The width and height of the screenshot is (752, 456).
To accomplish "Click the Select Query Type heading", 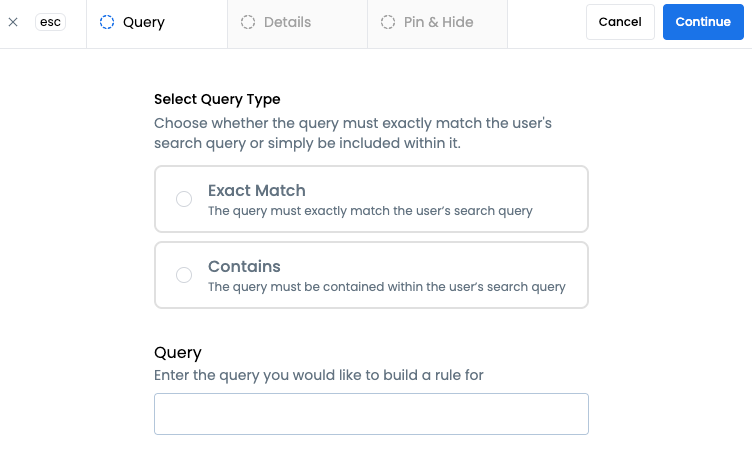I will (217, 99).
